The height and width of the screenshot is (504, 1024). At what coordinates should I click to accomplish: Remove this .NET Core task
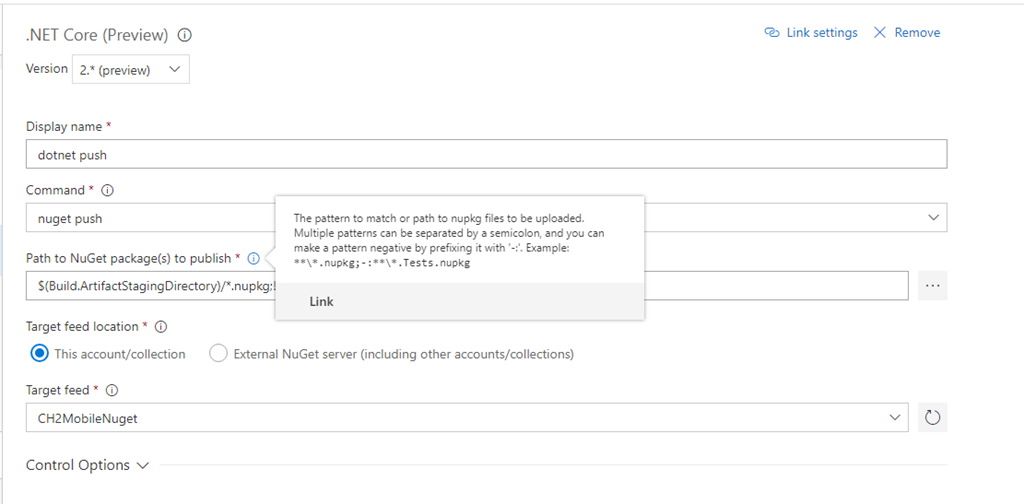pos(906,32)
